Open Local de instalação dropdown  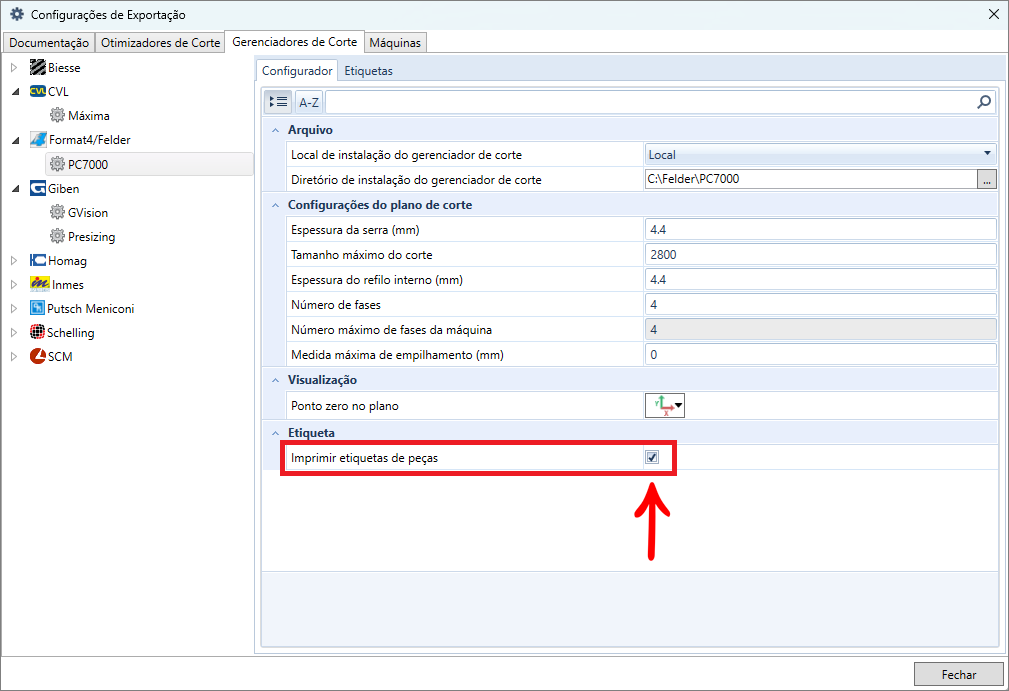820,154
